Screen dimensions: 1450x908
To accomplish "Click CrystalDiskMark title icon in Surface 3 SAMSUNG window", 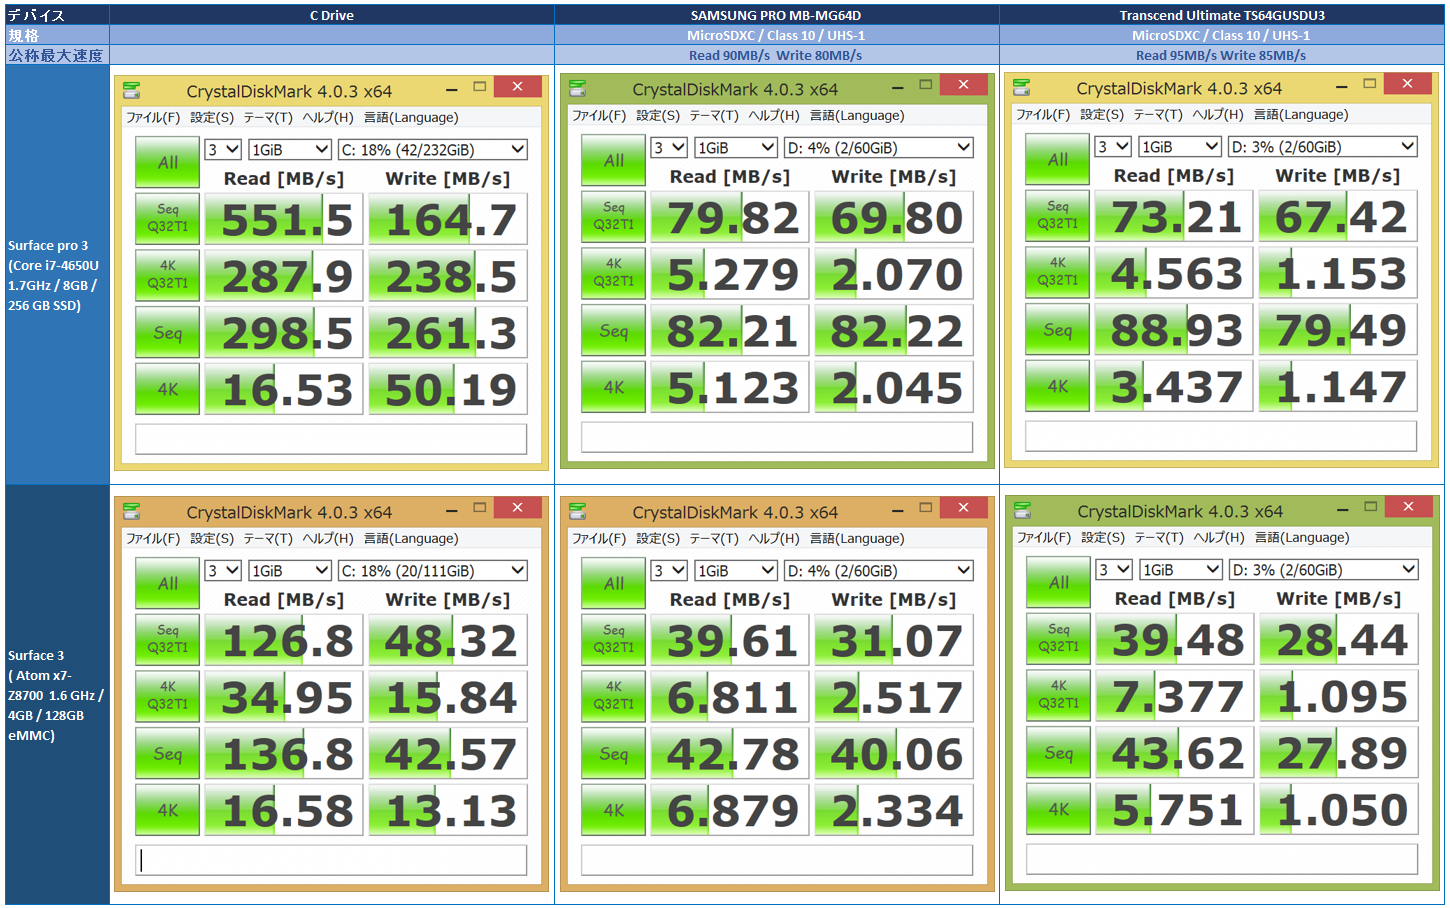I will [577, 511].
